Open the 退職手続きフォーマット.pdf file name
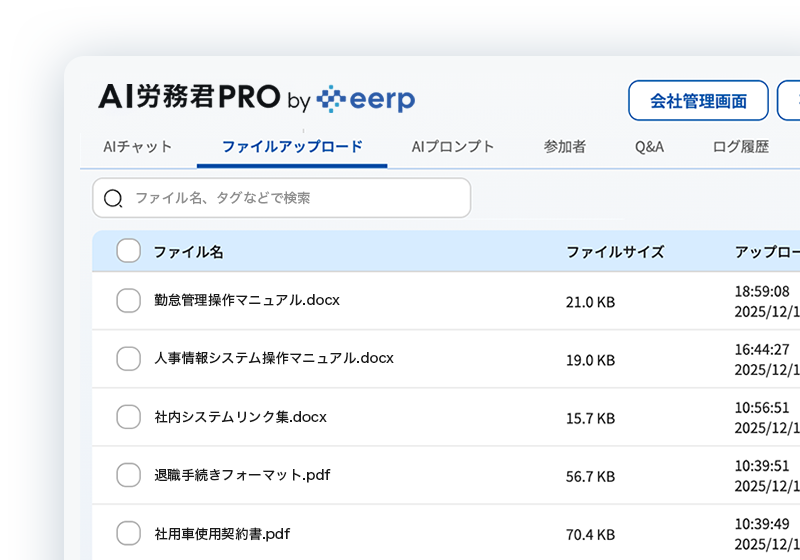This screenshot has width=800, height=560. coord(242,475)
